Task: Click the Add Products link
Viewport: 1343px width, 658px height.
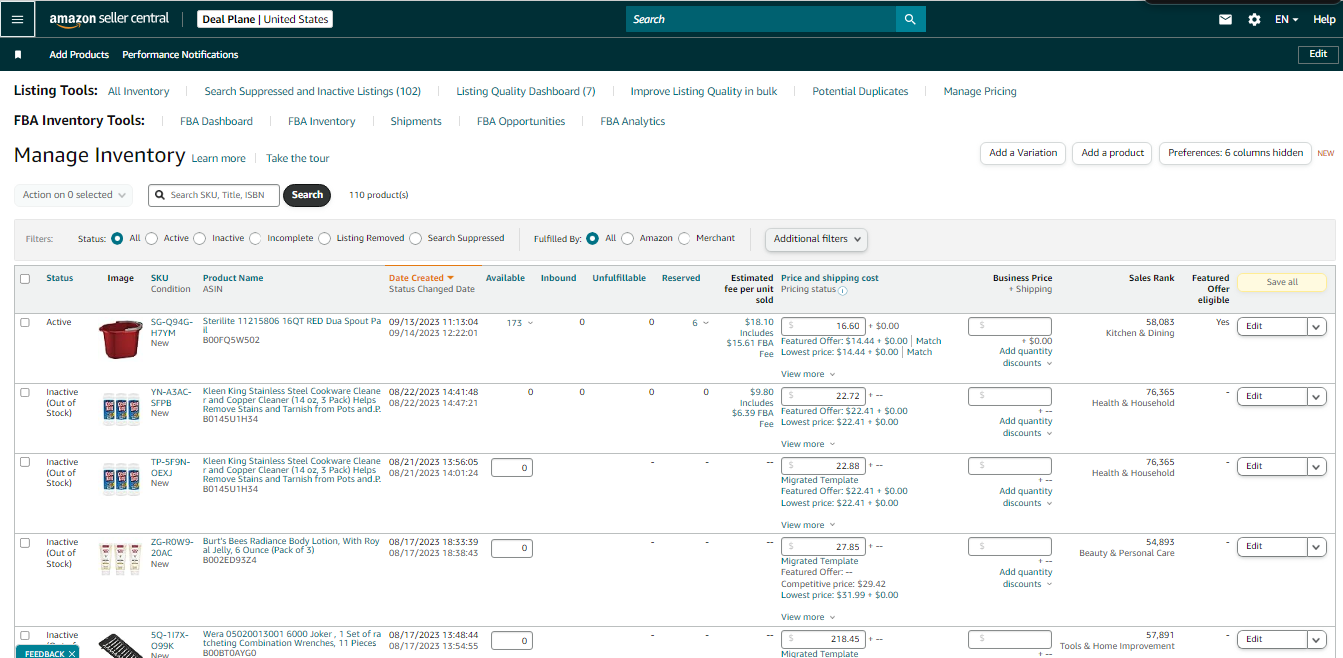Action: tap(79, 54)
